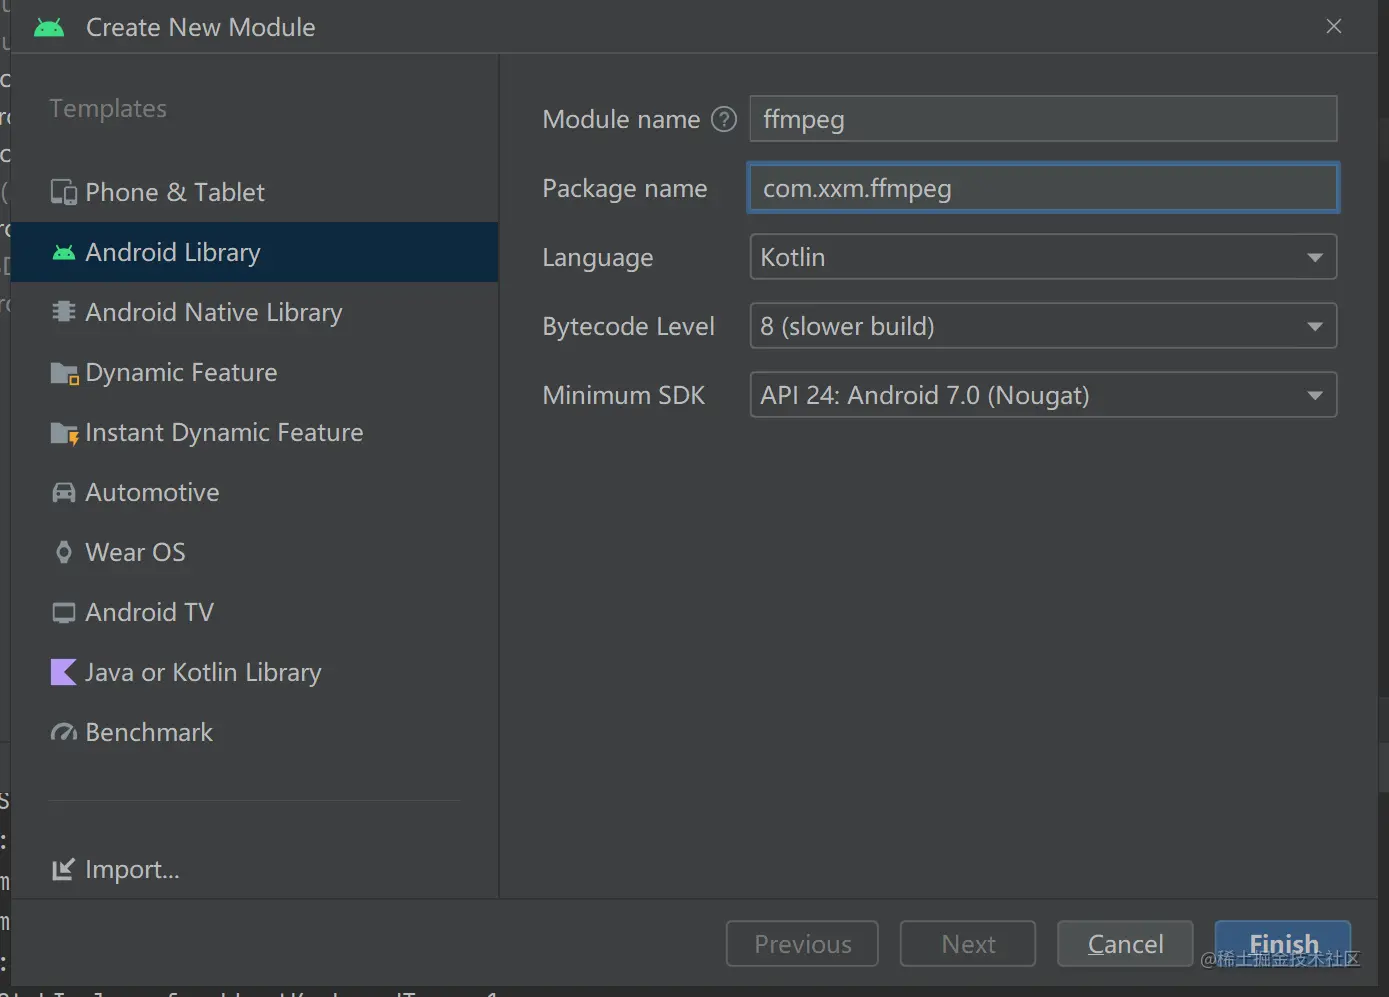Click the Module name label
1389x997 pixels.
point(621,119)
